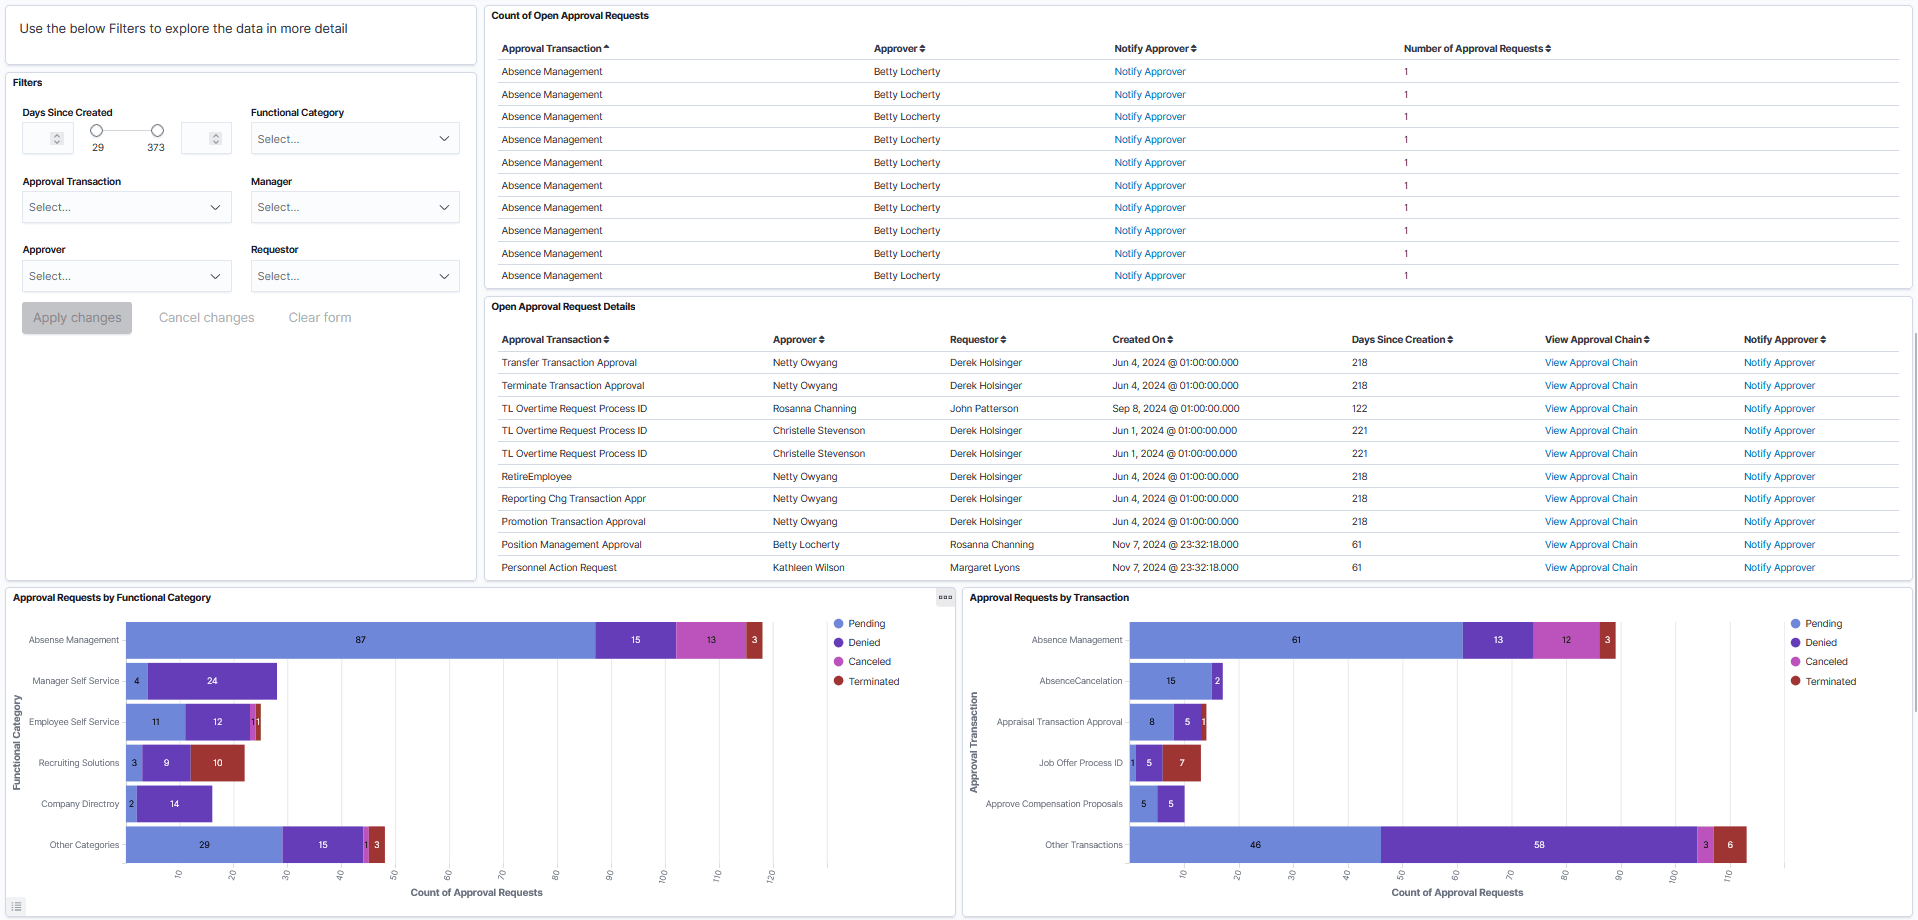Sort Number of Approval Requests via sort arrows
1918x920 pixels.
[x=1550, y=48]
